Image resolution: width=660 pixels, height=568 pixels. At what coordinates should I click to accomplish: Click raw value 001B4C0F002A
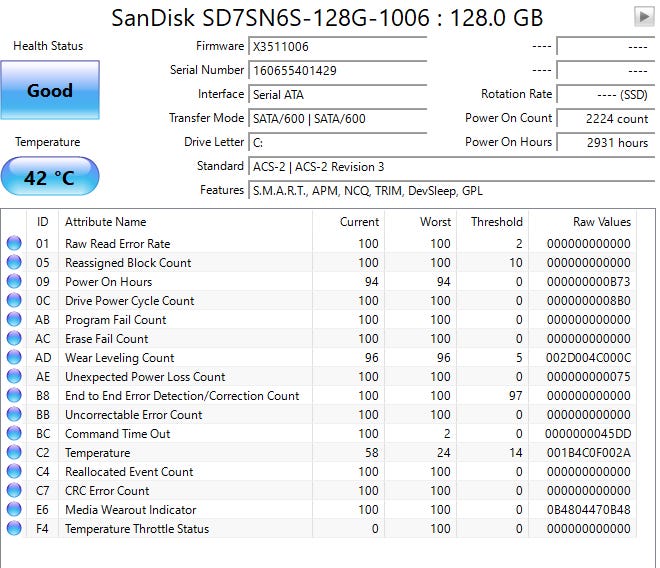[x=588, y=453]
